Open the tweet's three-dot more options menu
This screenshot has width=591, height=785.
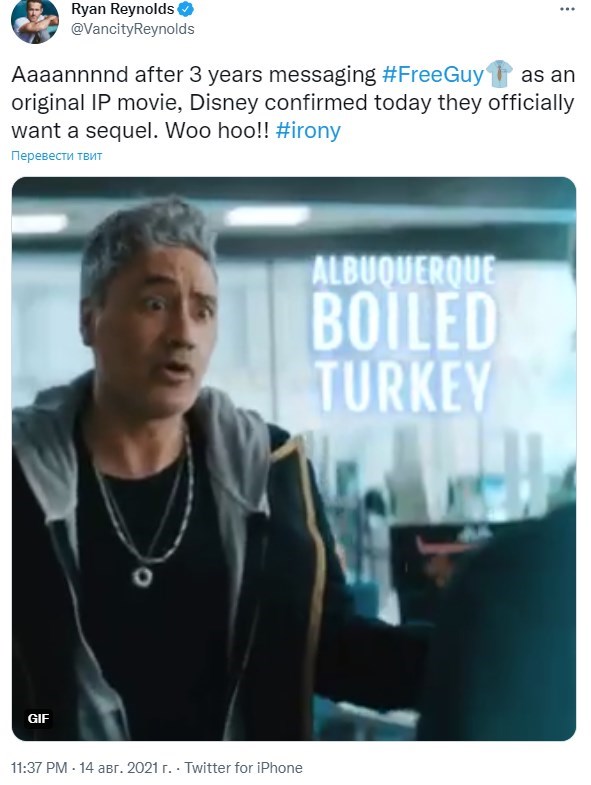(567, 10)
